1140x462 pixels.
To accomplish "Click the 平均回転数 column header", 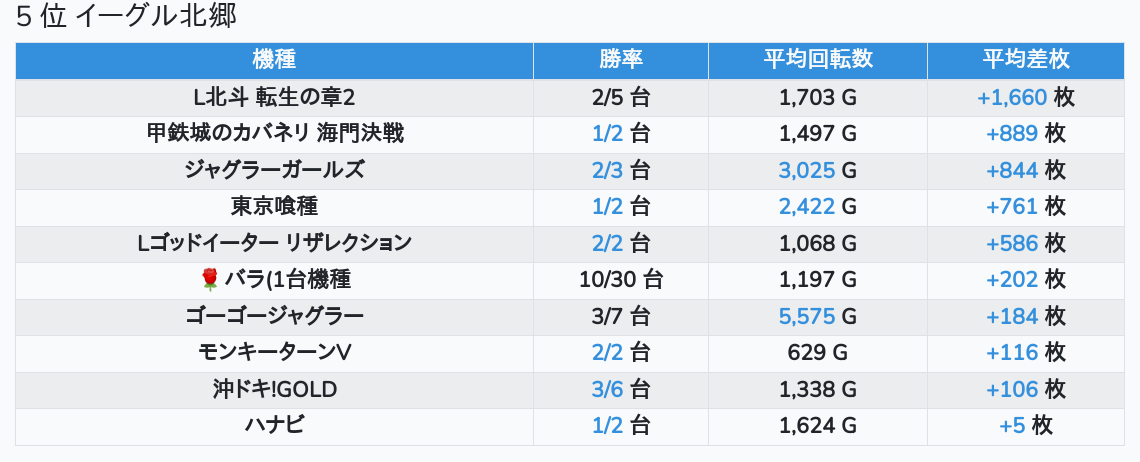I will point(817,59).
